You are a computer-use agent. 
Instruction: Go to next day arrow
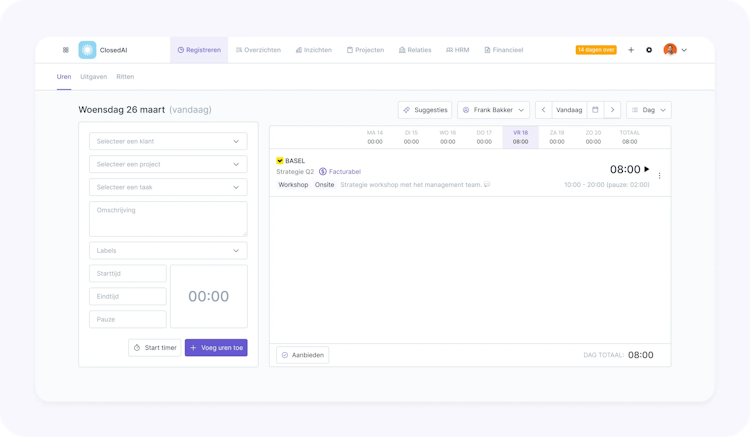(612, 110)
